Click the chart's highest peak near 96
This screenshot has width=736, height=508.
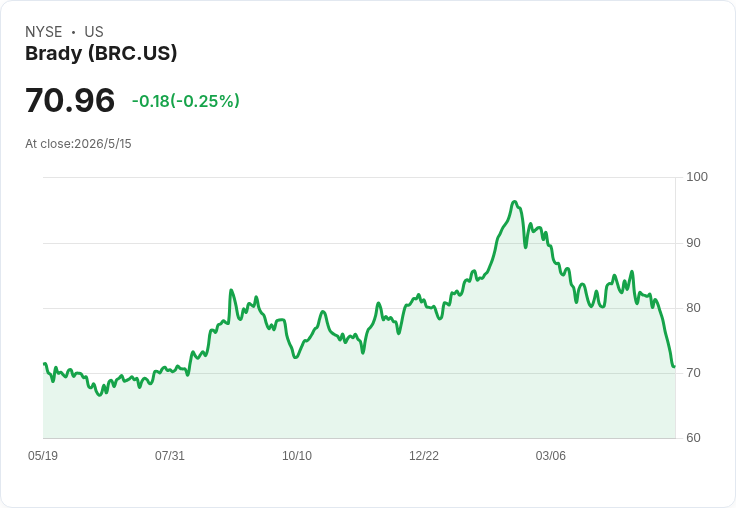(x=514, y=202)
